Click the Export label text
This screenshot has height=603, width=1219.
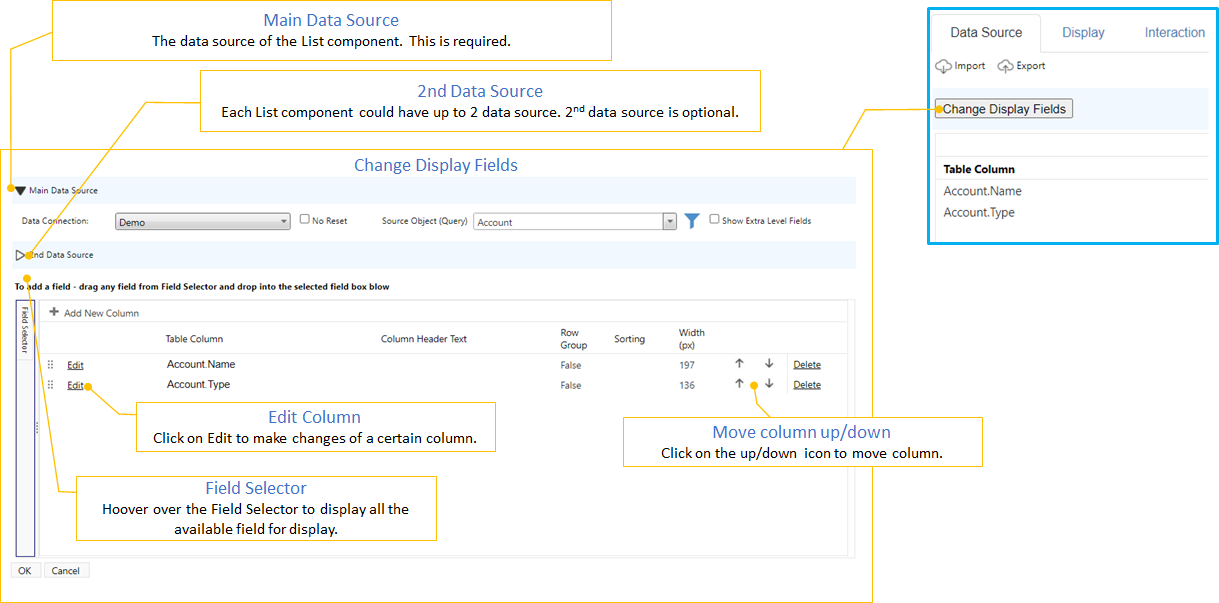[1031, 66]
